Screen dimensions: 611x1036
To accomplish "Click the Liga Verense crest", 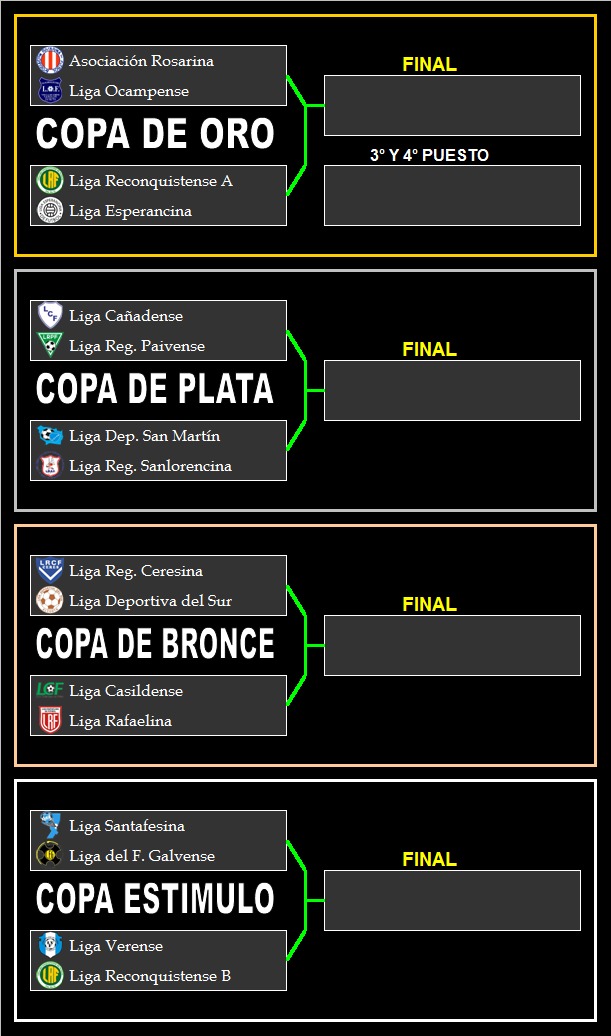I will point(50,946).
